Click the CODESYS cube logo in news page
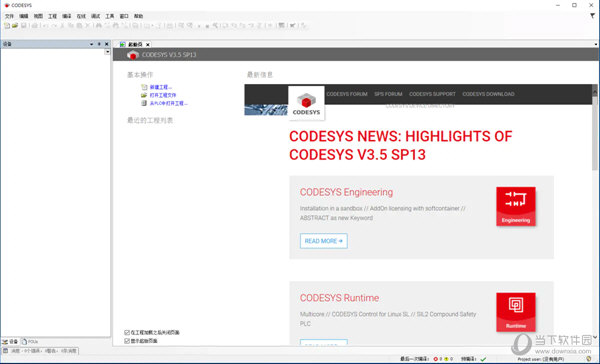Image resolution: width=600 pixels, height=364 pixels. point(306,103)
